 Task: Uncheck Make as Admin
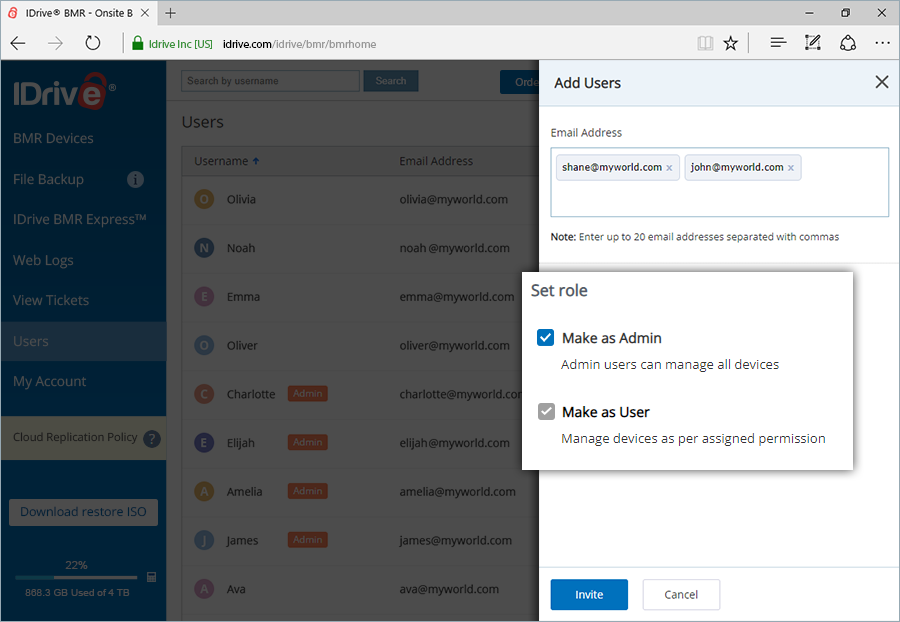(x=545, y=337)
